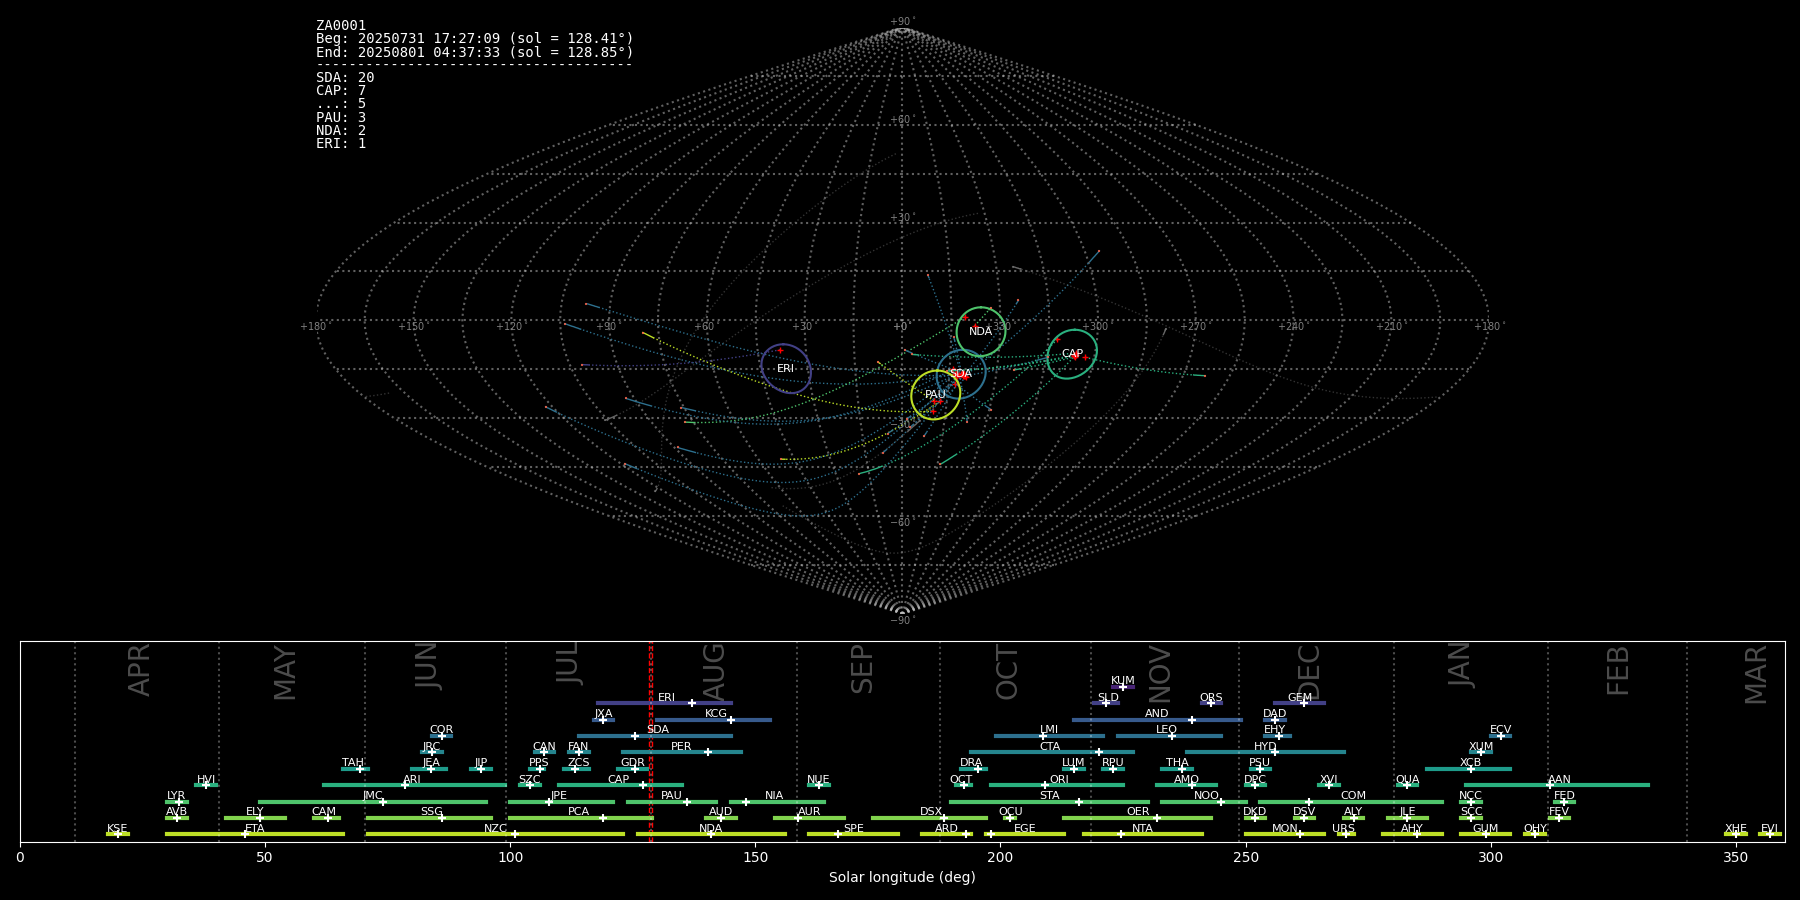Select the Beg: 20250731 17:27:09 line
The width and height of the screenshot is (1800, 900).
[x=475, y=39]
